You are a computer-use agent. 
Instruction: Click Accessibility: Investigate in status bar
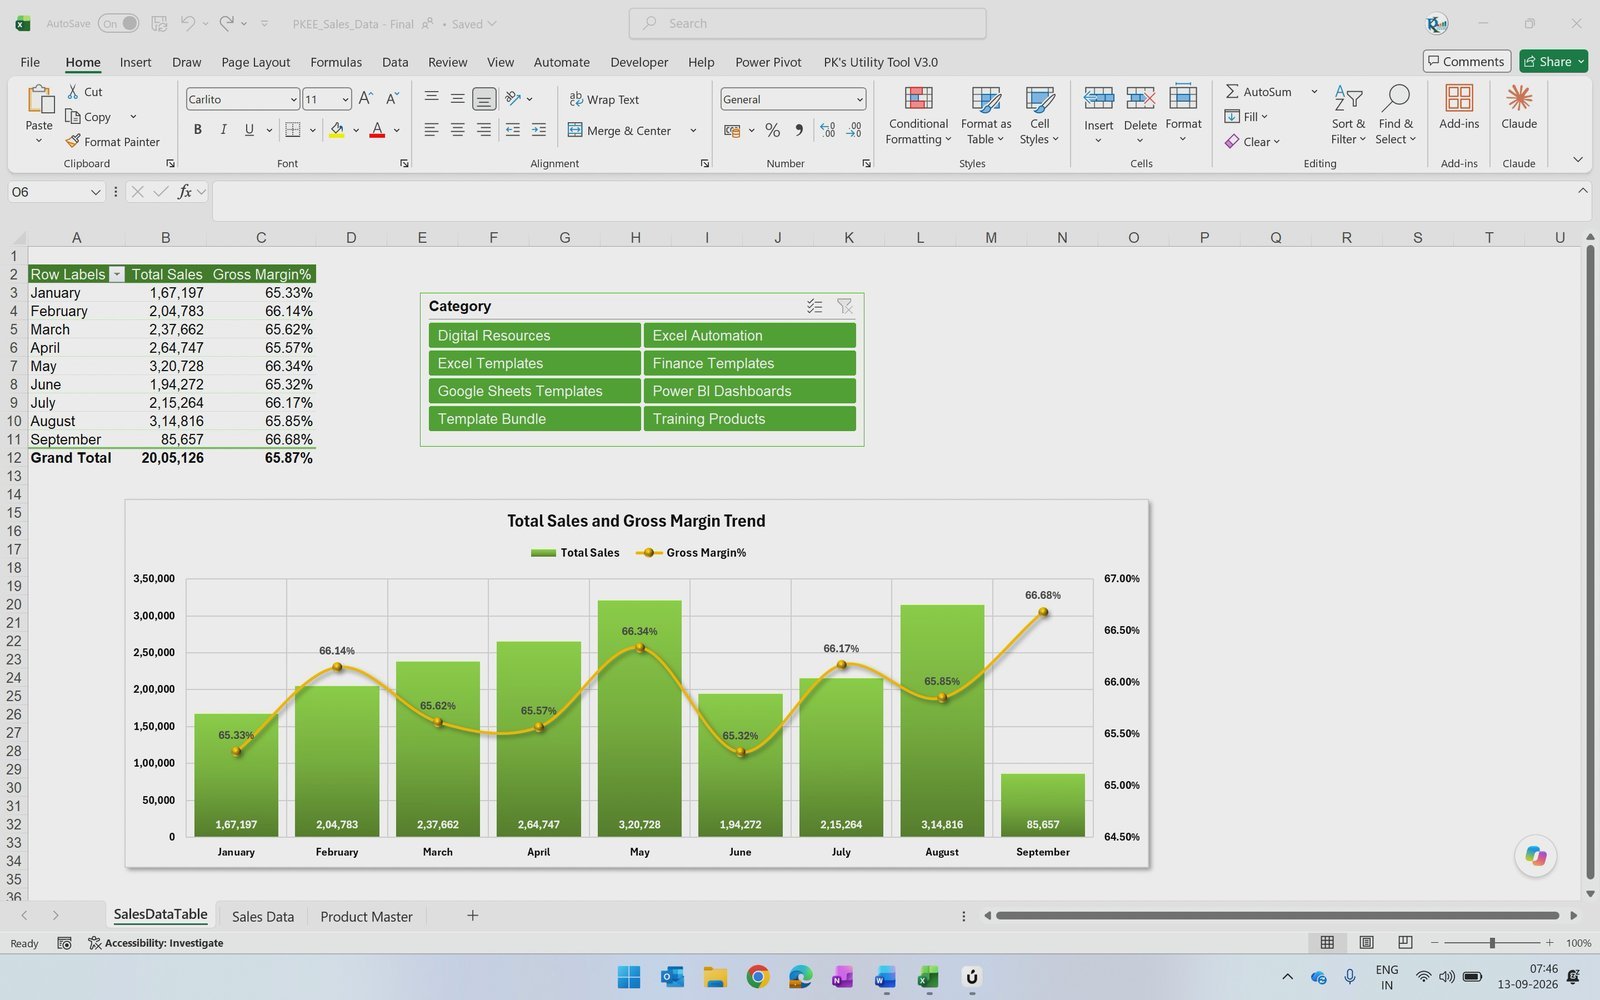point(155,943)
